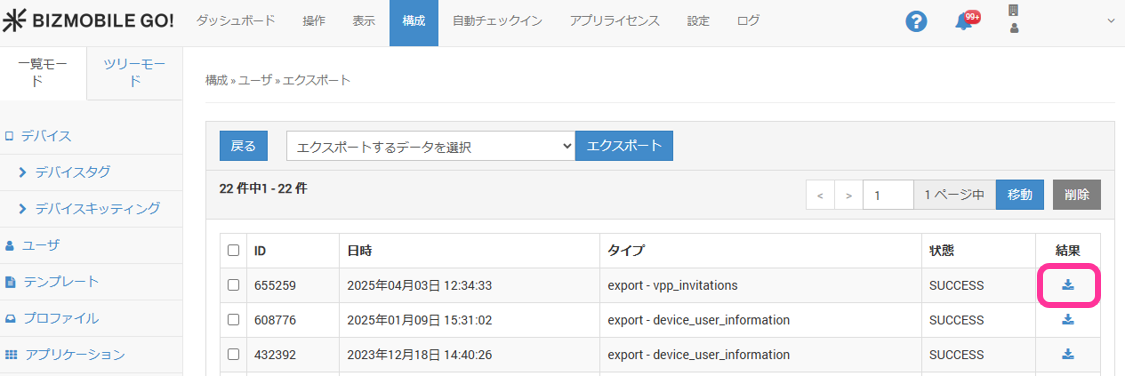
Task: Select all rows checkbox in header
Action: (233, 250)
